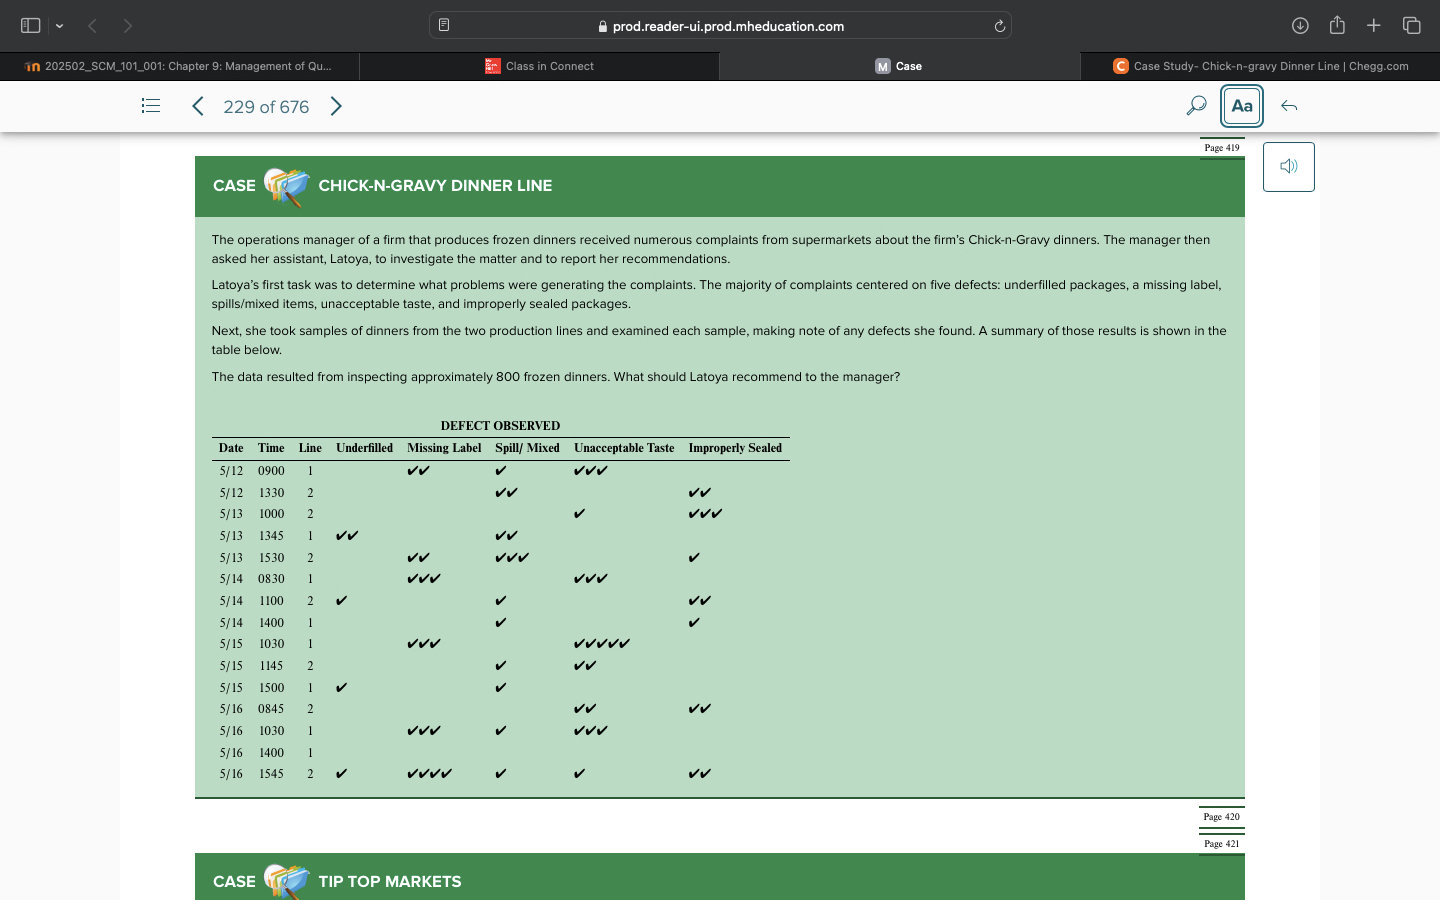Click the 1500 time cell
This screenshot has width=1440, height=900.
pyautogui.click(x=271, y=688)
